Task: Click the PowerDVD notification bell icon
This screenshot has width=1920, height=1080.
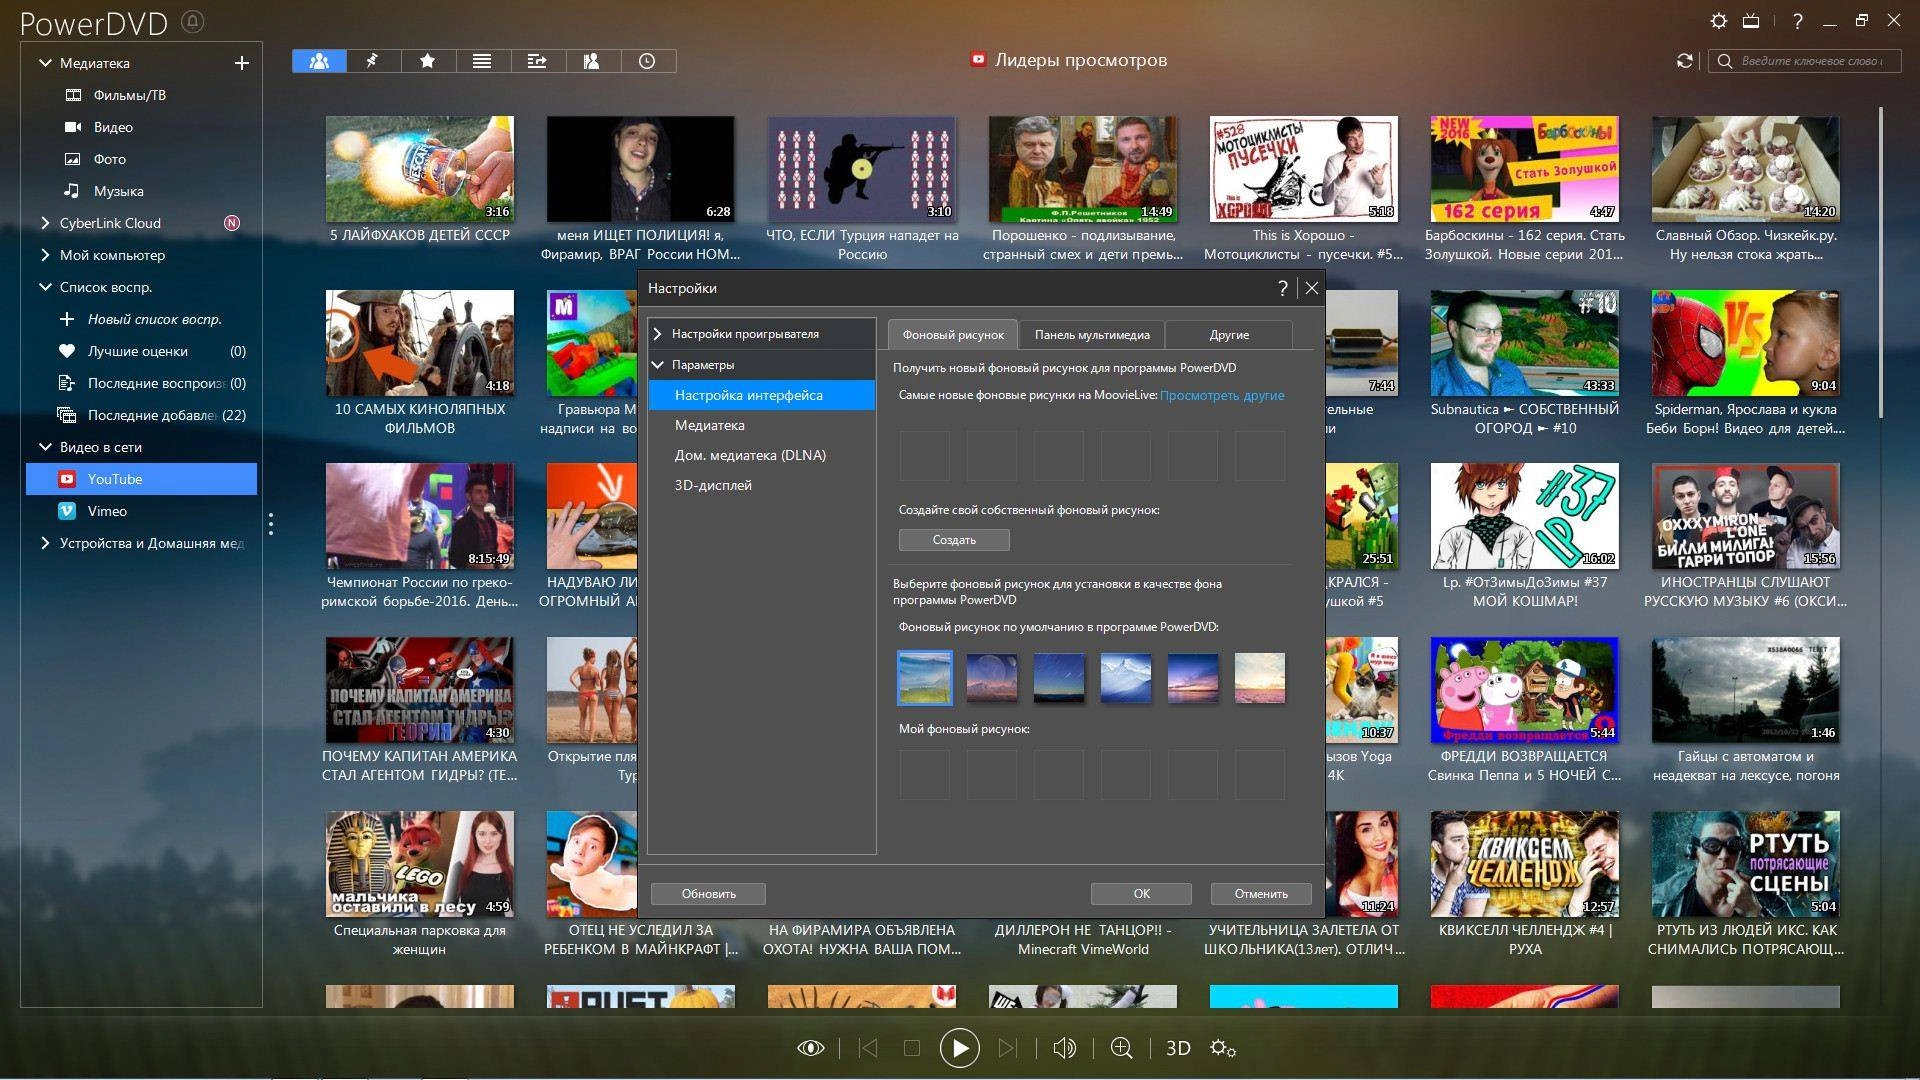Action: click(x=194, y=21)
